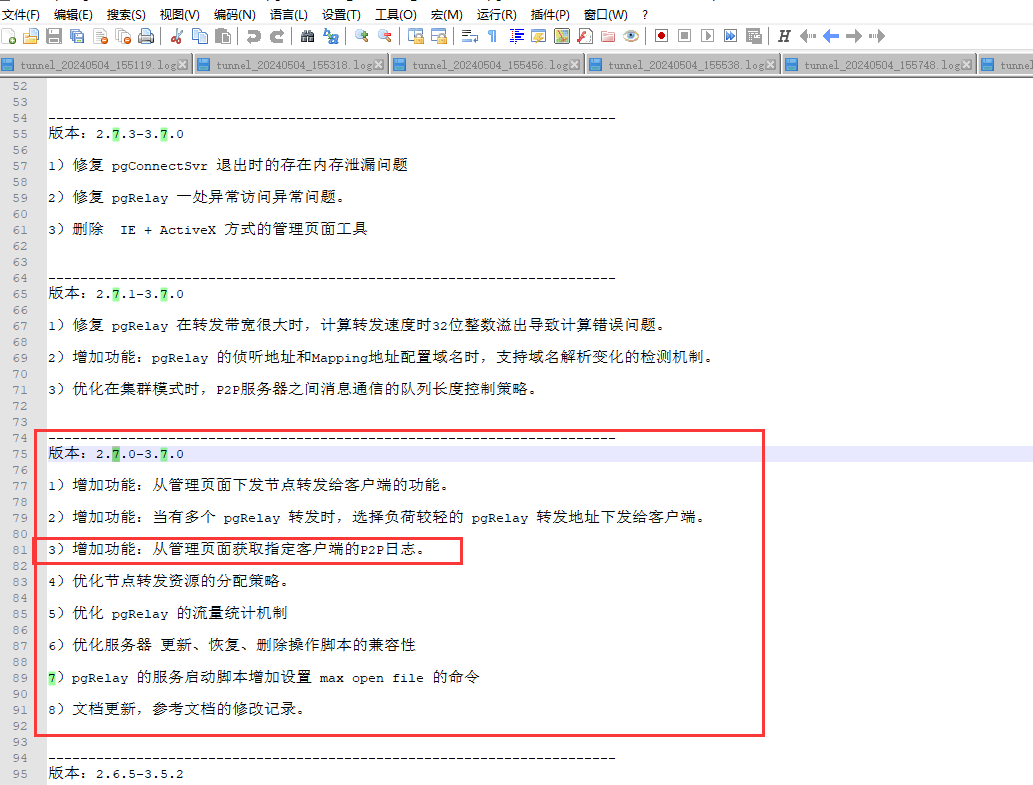Place cursor on line 67 pgRelay text
Image resolution: width=1033 pixels, height=785 pixels.
pos(140,326)
